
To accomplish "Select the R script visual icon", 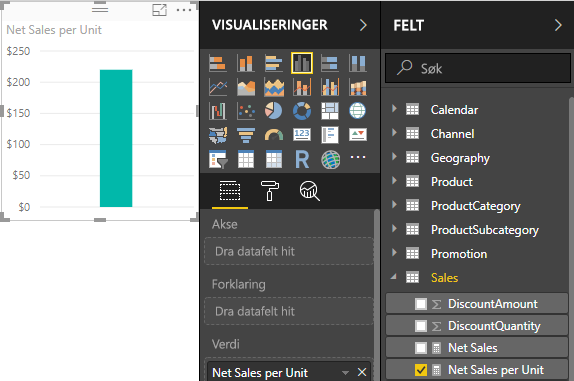I will pos(302,159).
